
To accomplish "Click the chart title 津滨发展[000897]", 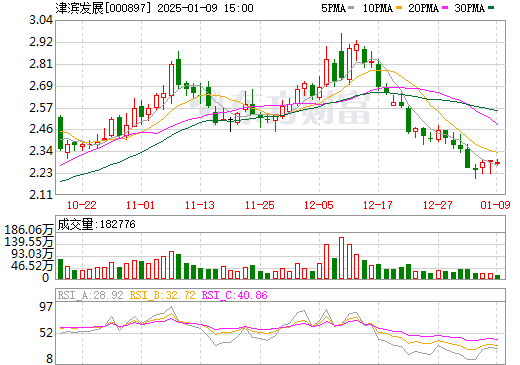I will pyautogui.click(x=103, y=8).
